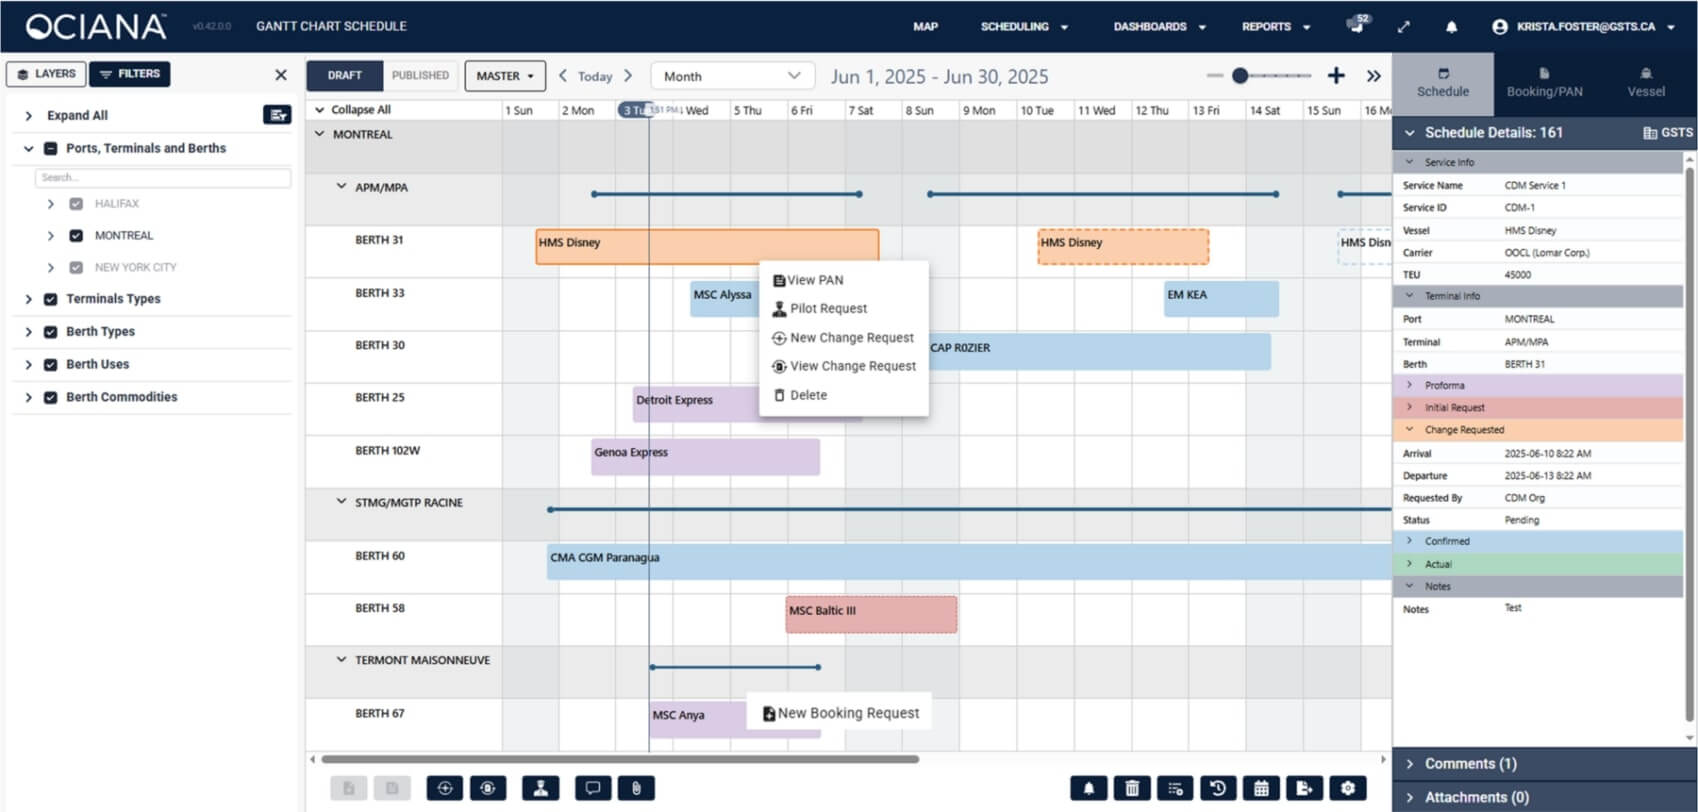The image size is (1698, 812).
Task: Toggle fullscreen expand arrows icon
Action: pyautogui.click(x=1404, y=27)
